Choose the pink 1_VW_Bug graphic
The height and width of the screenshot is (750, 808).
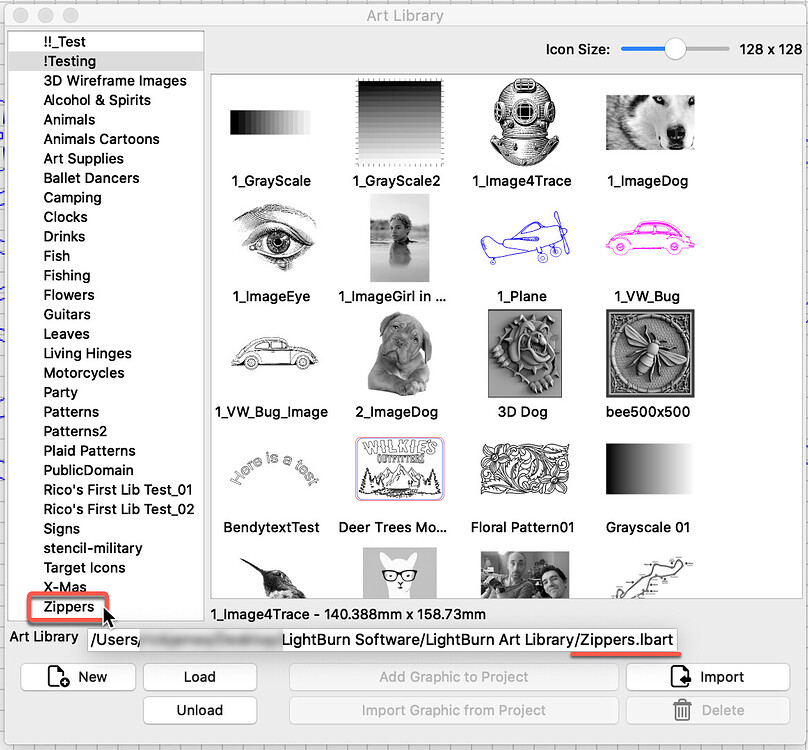click(x=650, y=238)
